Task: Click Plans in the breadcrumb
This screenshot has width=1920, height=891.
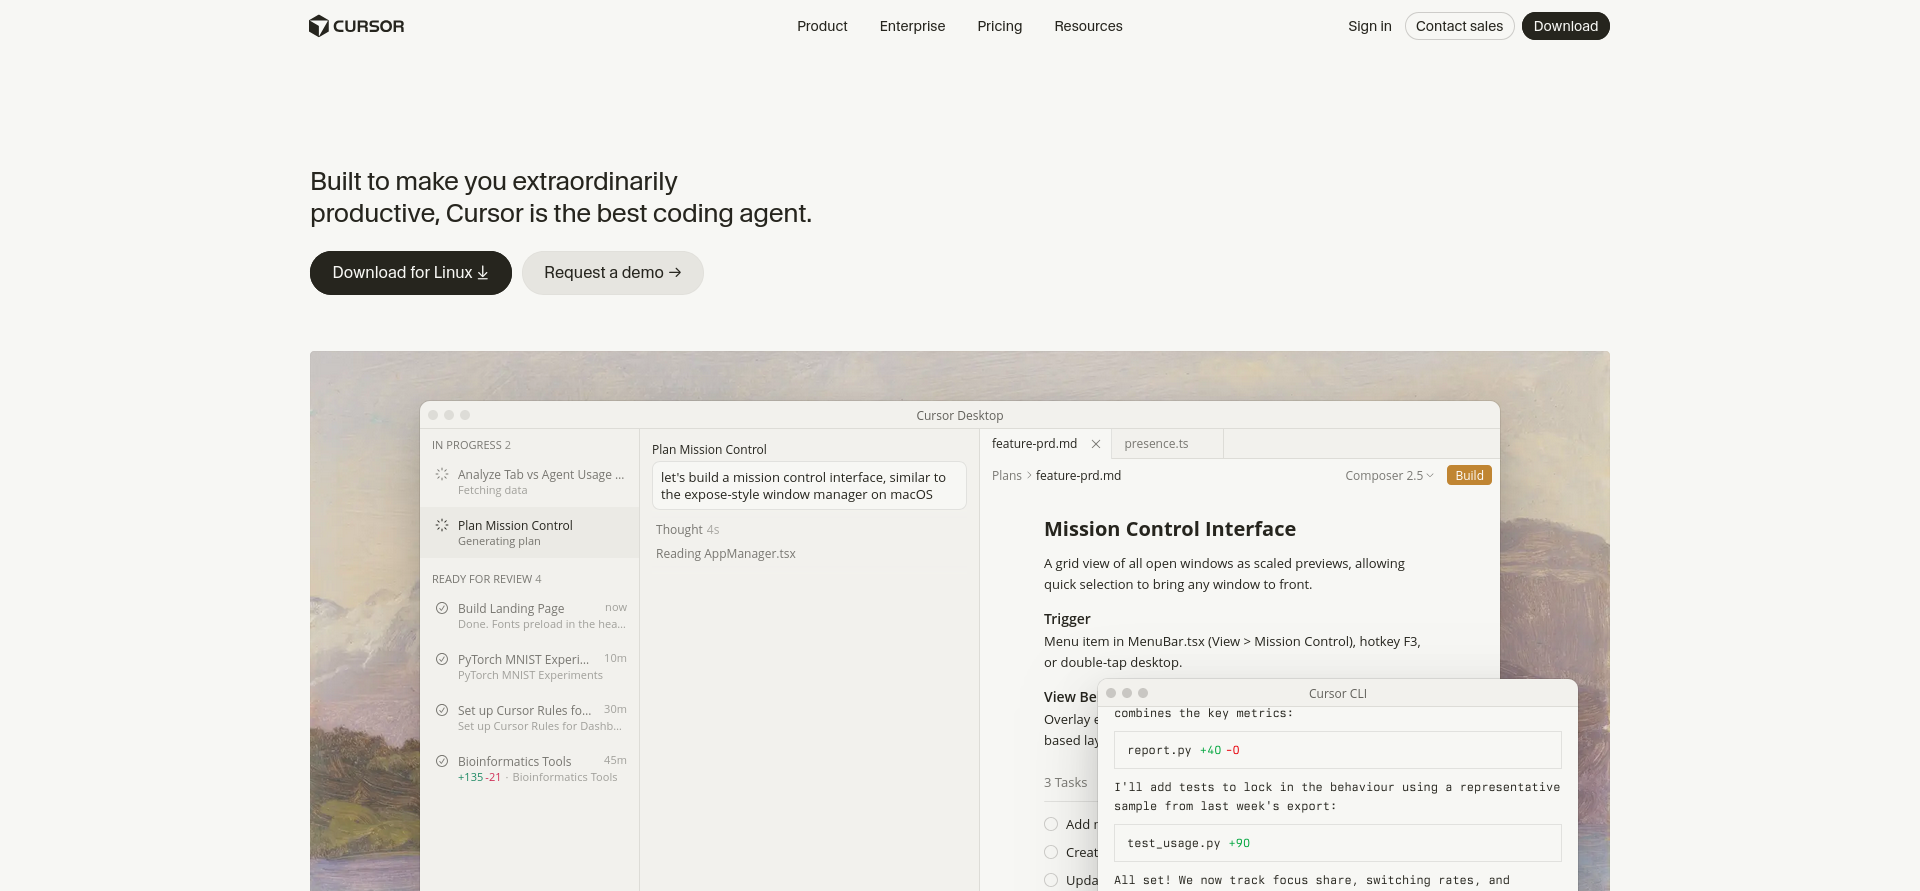Action: pyautogui.click(x=1006, y=476)
